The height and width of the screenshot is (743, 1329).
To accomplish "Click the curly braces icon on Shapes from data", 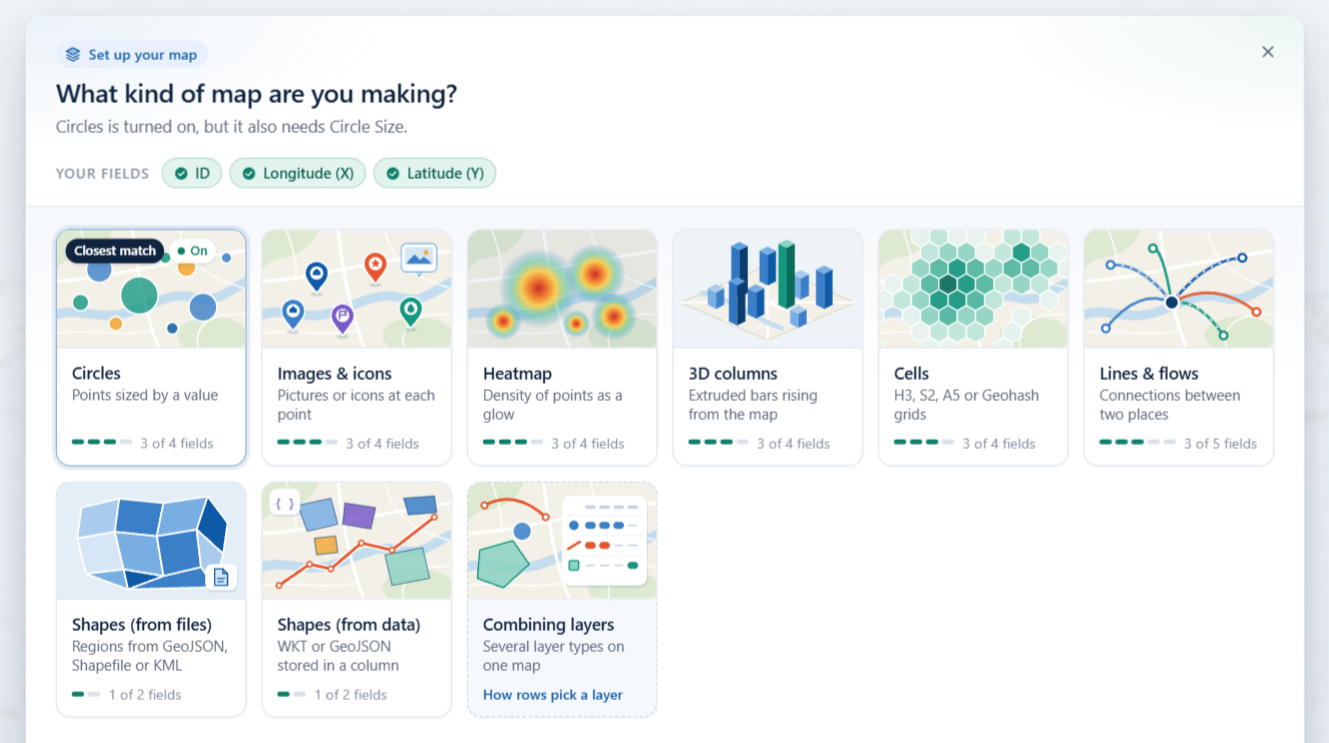I will 285,504.
